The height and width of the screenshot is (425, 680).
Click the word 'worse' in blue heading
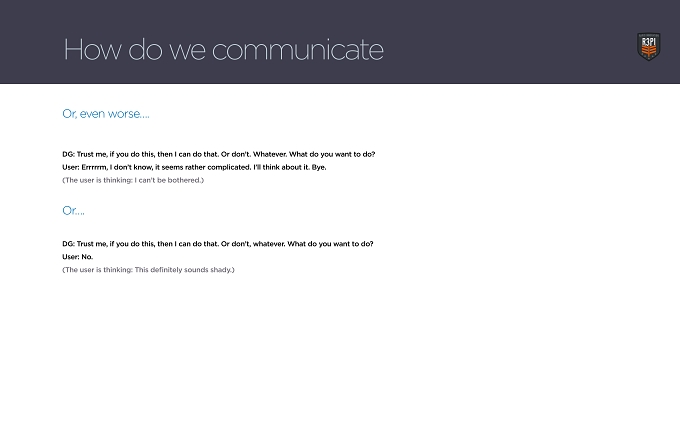point(123,114)
